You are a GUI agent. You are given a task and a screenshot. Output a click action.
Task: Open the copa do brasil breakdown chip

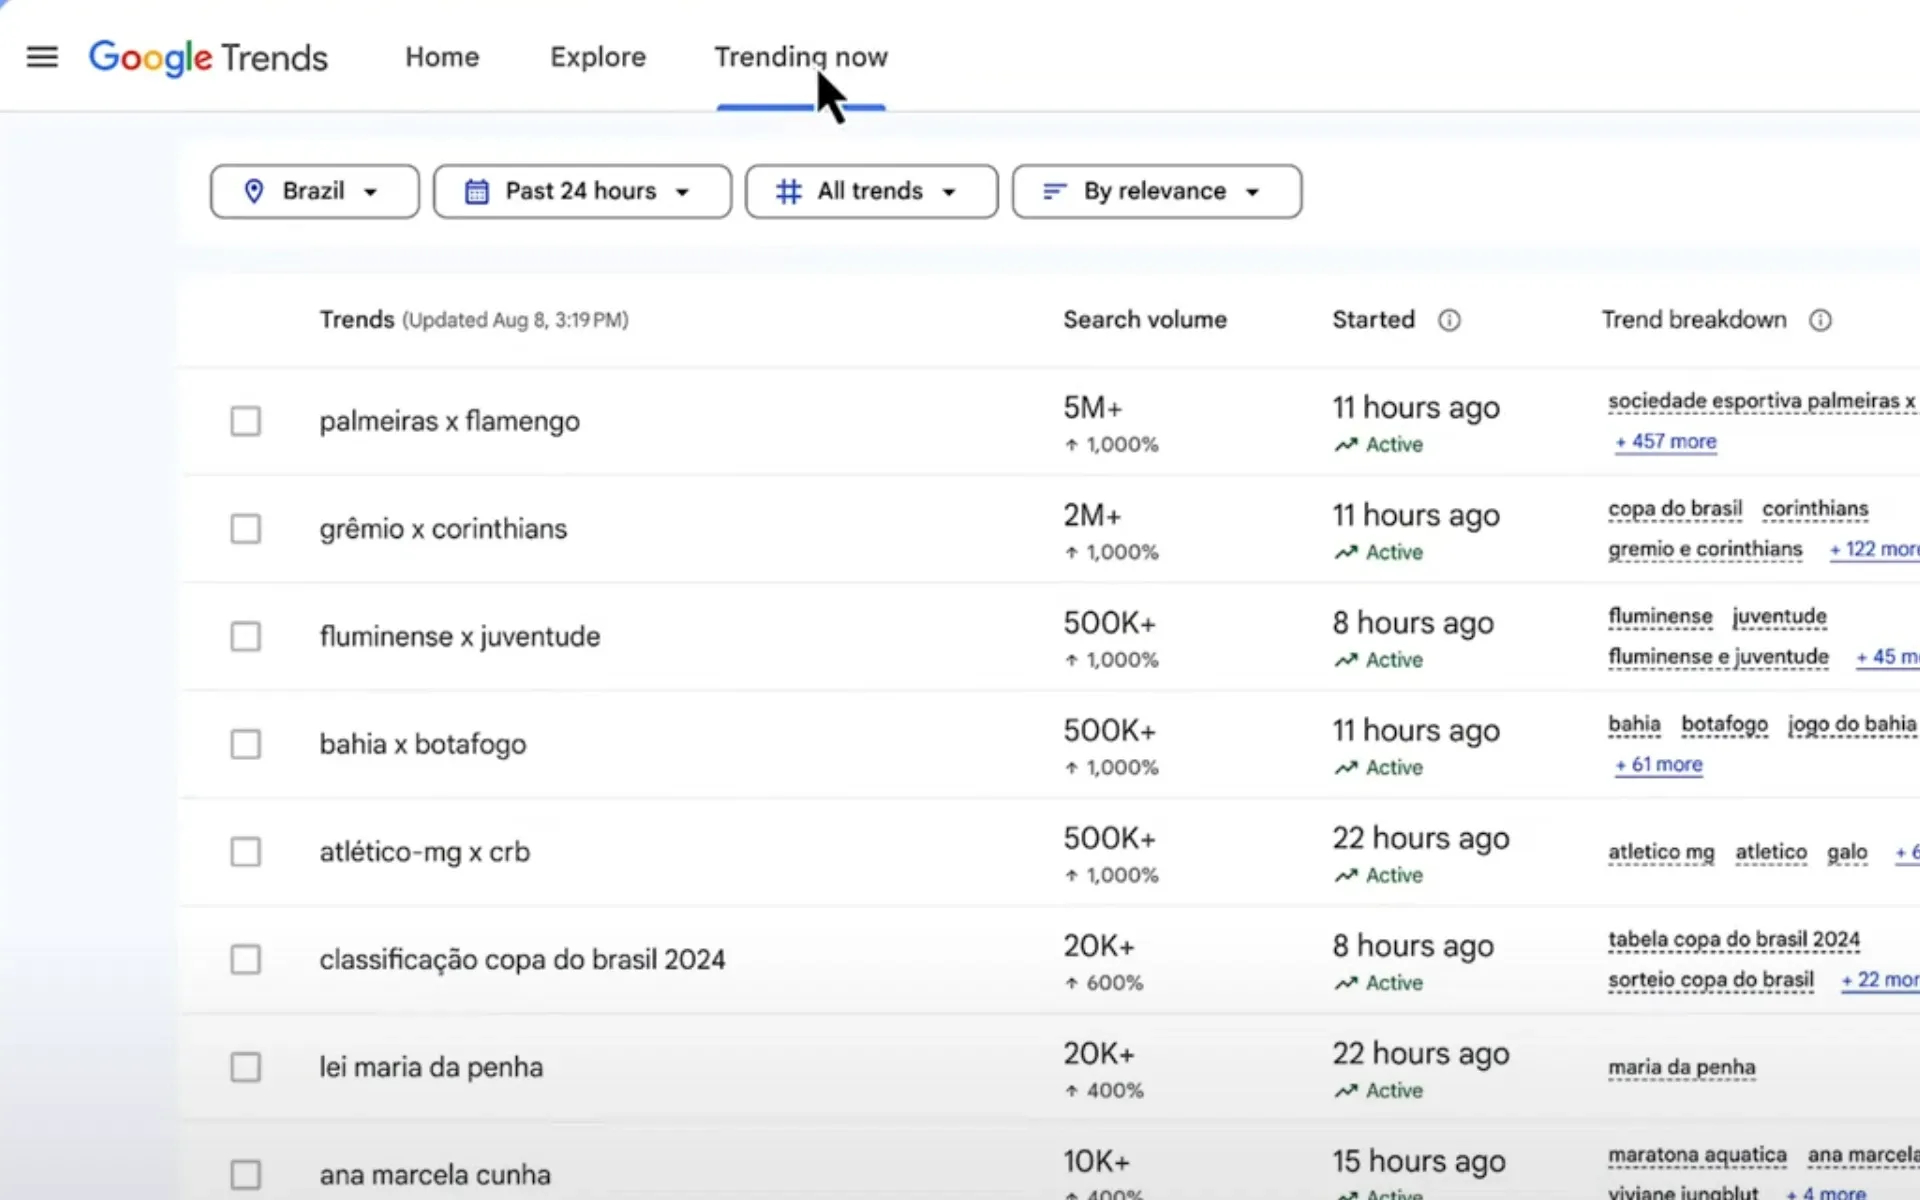[x=1675, y=508]
